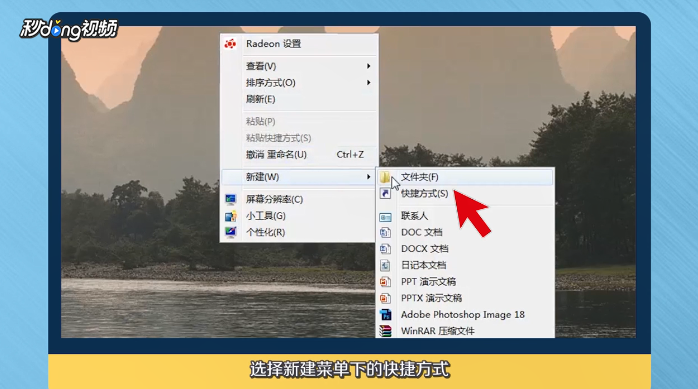Click the PPTX presentation icon
This screenshot has width=698, height=389.
[385, 298]
